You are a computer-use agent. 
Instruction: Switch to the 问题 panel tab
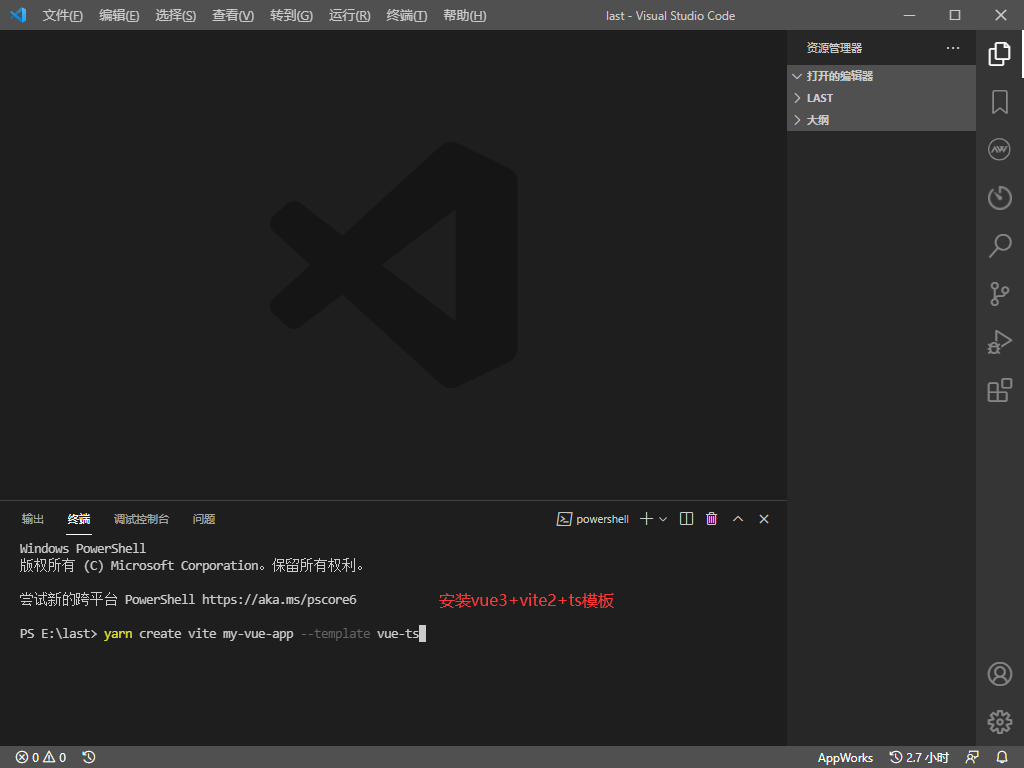pyautogui.click(x=204, y=519)
